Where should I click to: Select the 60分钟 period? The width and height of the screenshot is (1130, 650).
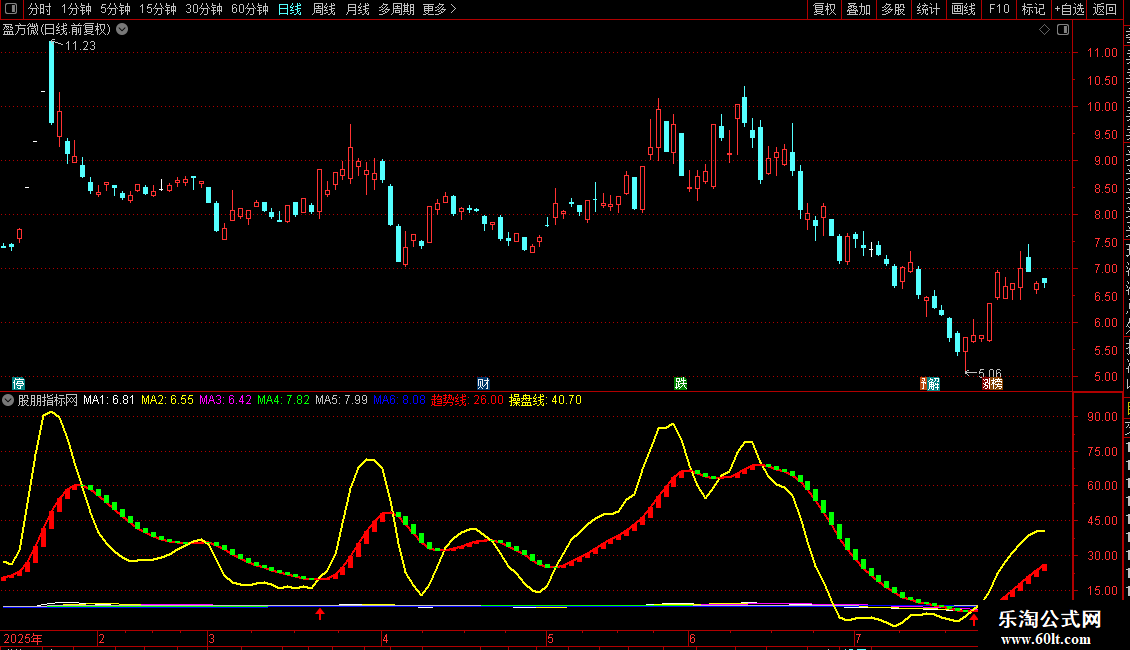(250, 9)
